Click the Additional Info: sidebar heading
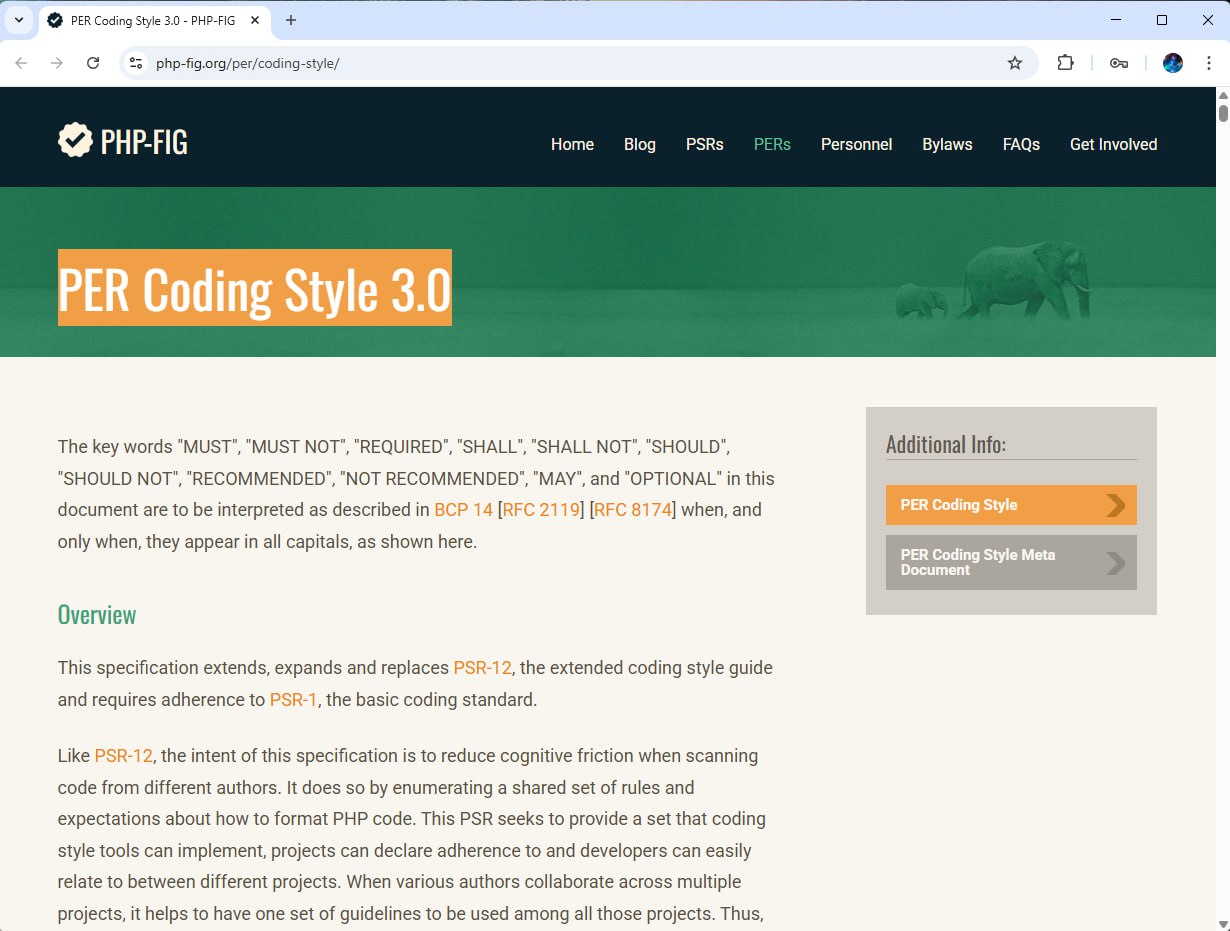The width and height of the screenshot is (1230, 931). tap(946, 444)
